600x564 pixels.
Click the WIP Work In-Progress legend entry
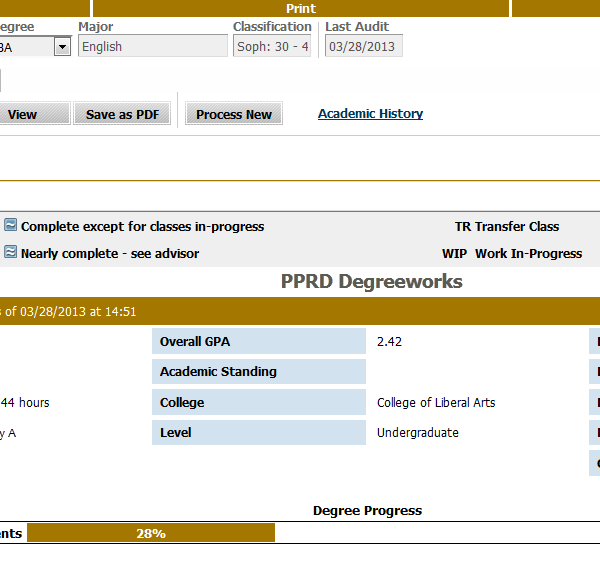point(511,254)
